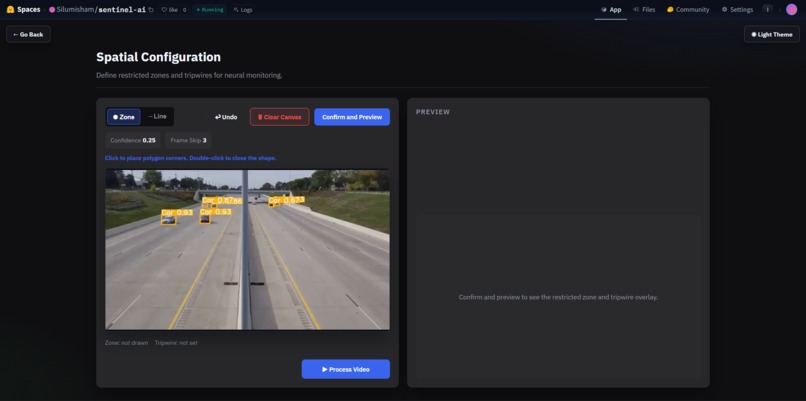This screenshot has height=401, width=806.
Task: Click the Go Back button
Action: 28,34
